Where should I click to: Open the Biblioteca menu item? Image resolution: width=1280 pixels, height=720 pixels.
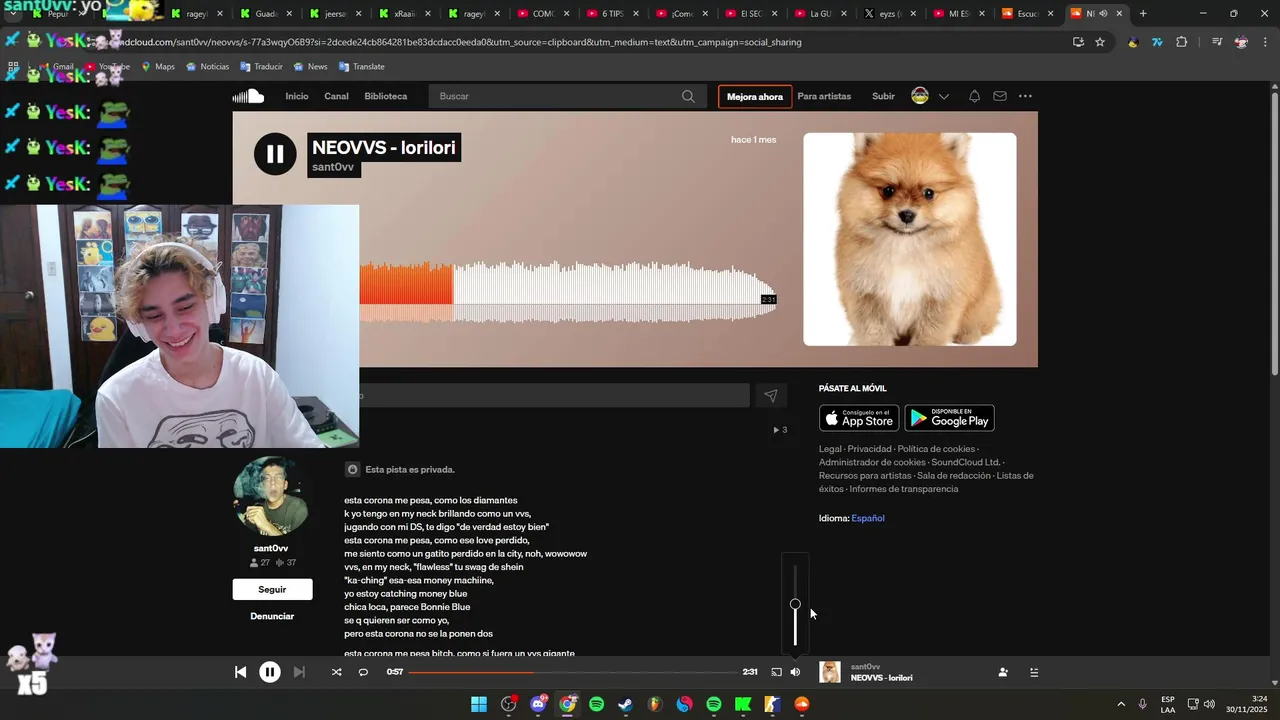tap(386, 96)
